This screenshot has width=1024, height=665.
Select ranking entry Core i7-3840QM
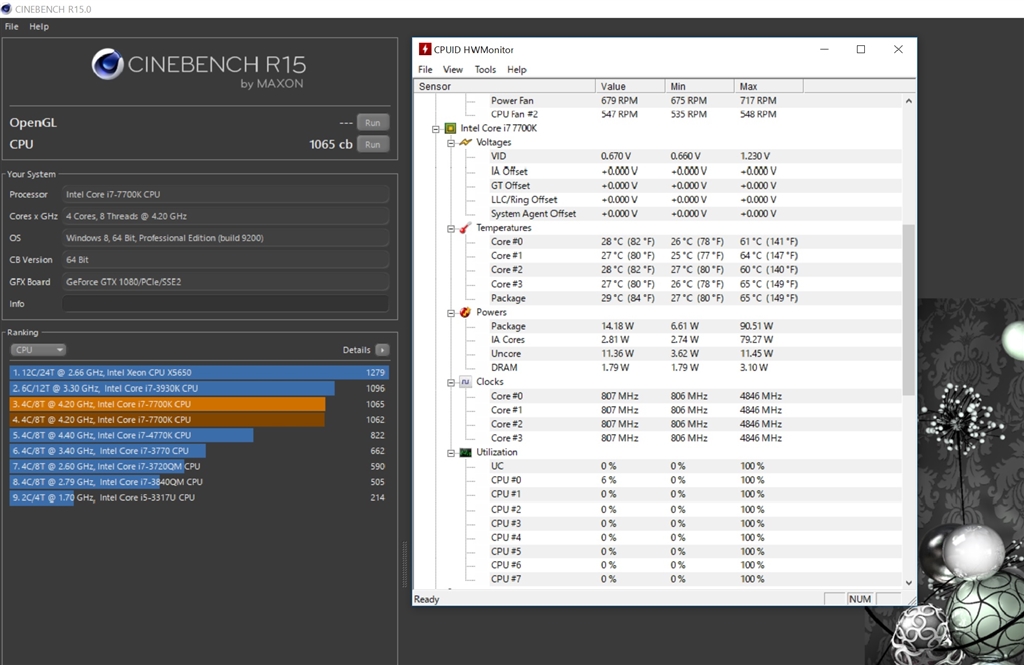pyautogui.click(x=199, y=482)
